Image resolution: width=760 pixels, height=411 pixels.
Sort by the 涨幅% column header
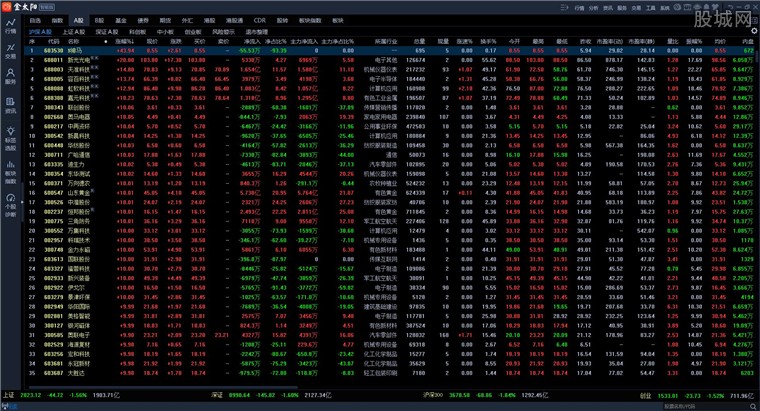126,41
